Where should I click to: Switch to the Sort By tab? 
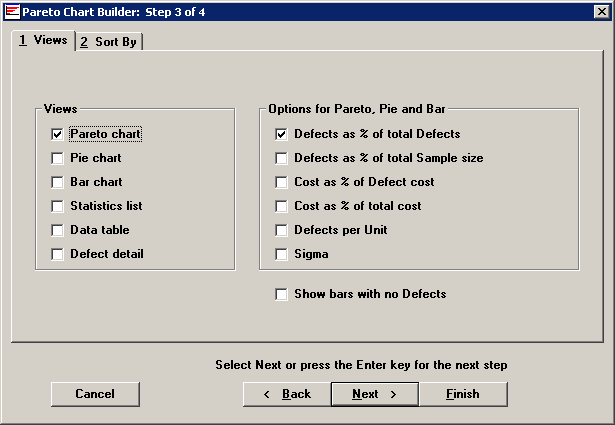click(110, 41)
